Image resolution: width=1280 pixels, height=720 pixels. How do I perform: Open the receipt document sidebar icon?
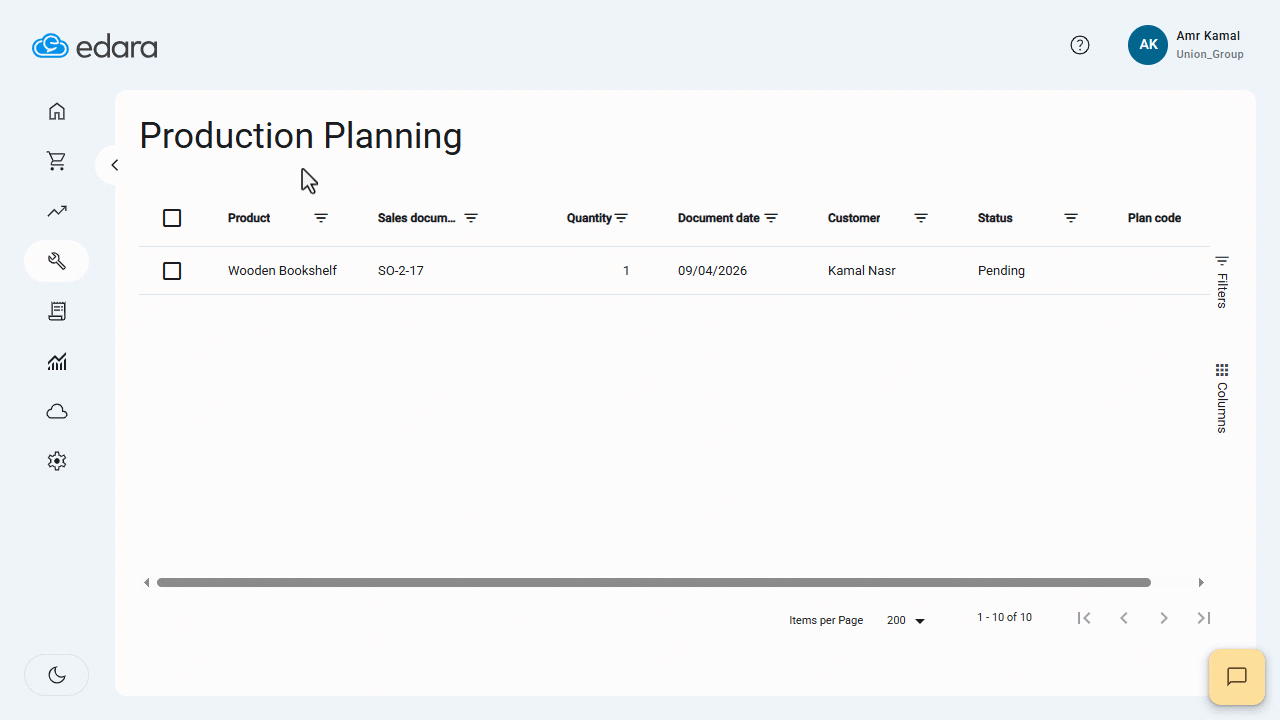(57, 311)
